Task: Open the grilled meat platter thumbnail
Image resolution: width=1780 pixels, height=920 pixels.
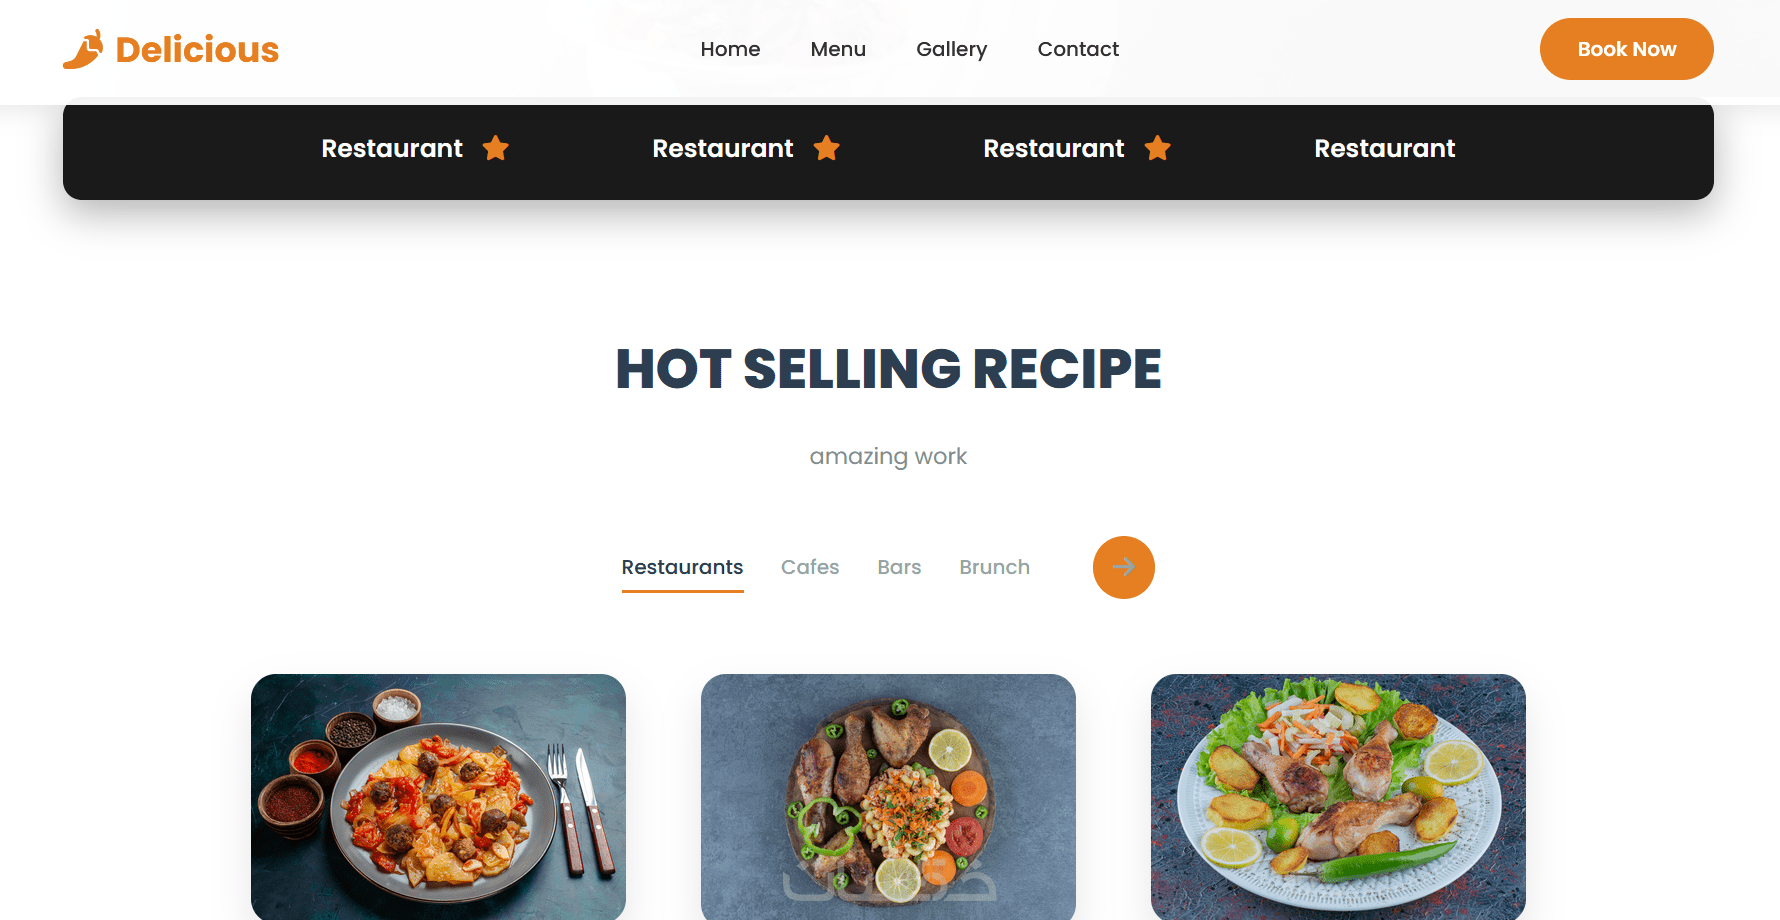Action: pos(888,797)
